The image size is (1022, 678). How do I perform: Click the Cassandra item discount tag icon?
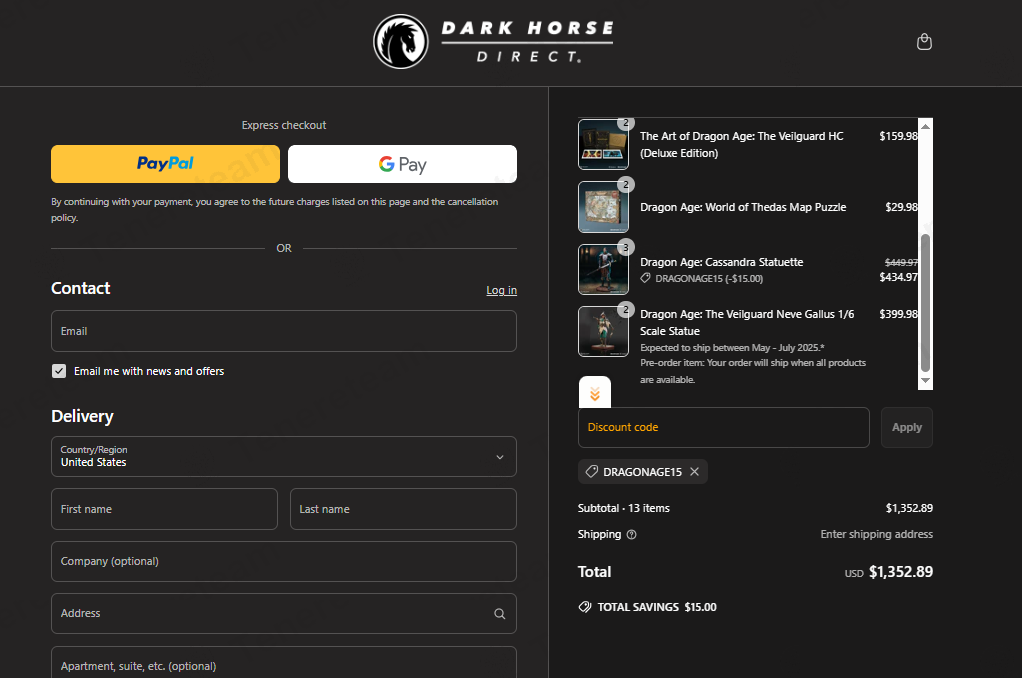645,278
